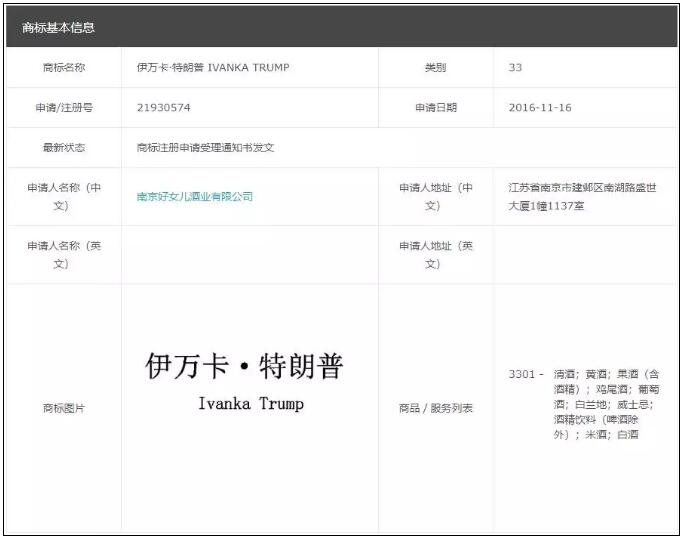Click the 申请人地址（中文）label
683x538 pixels.
pos(436,196)
